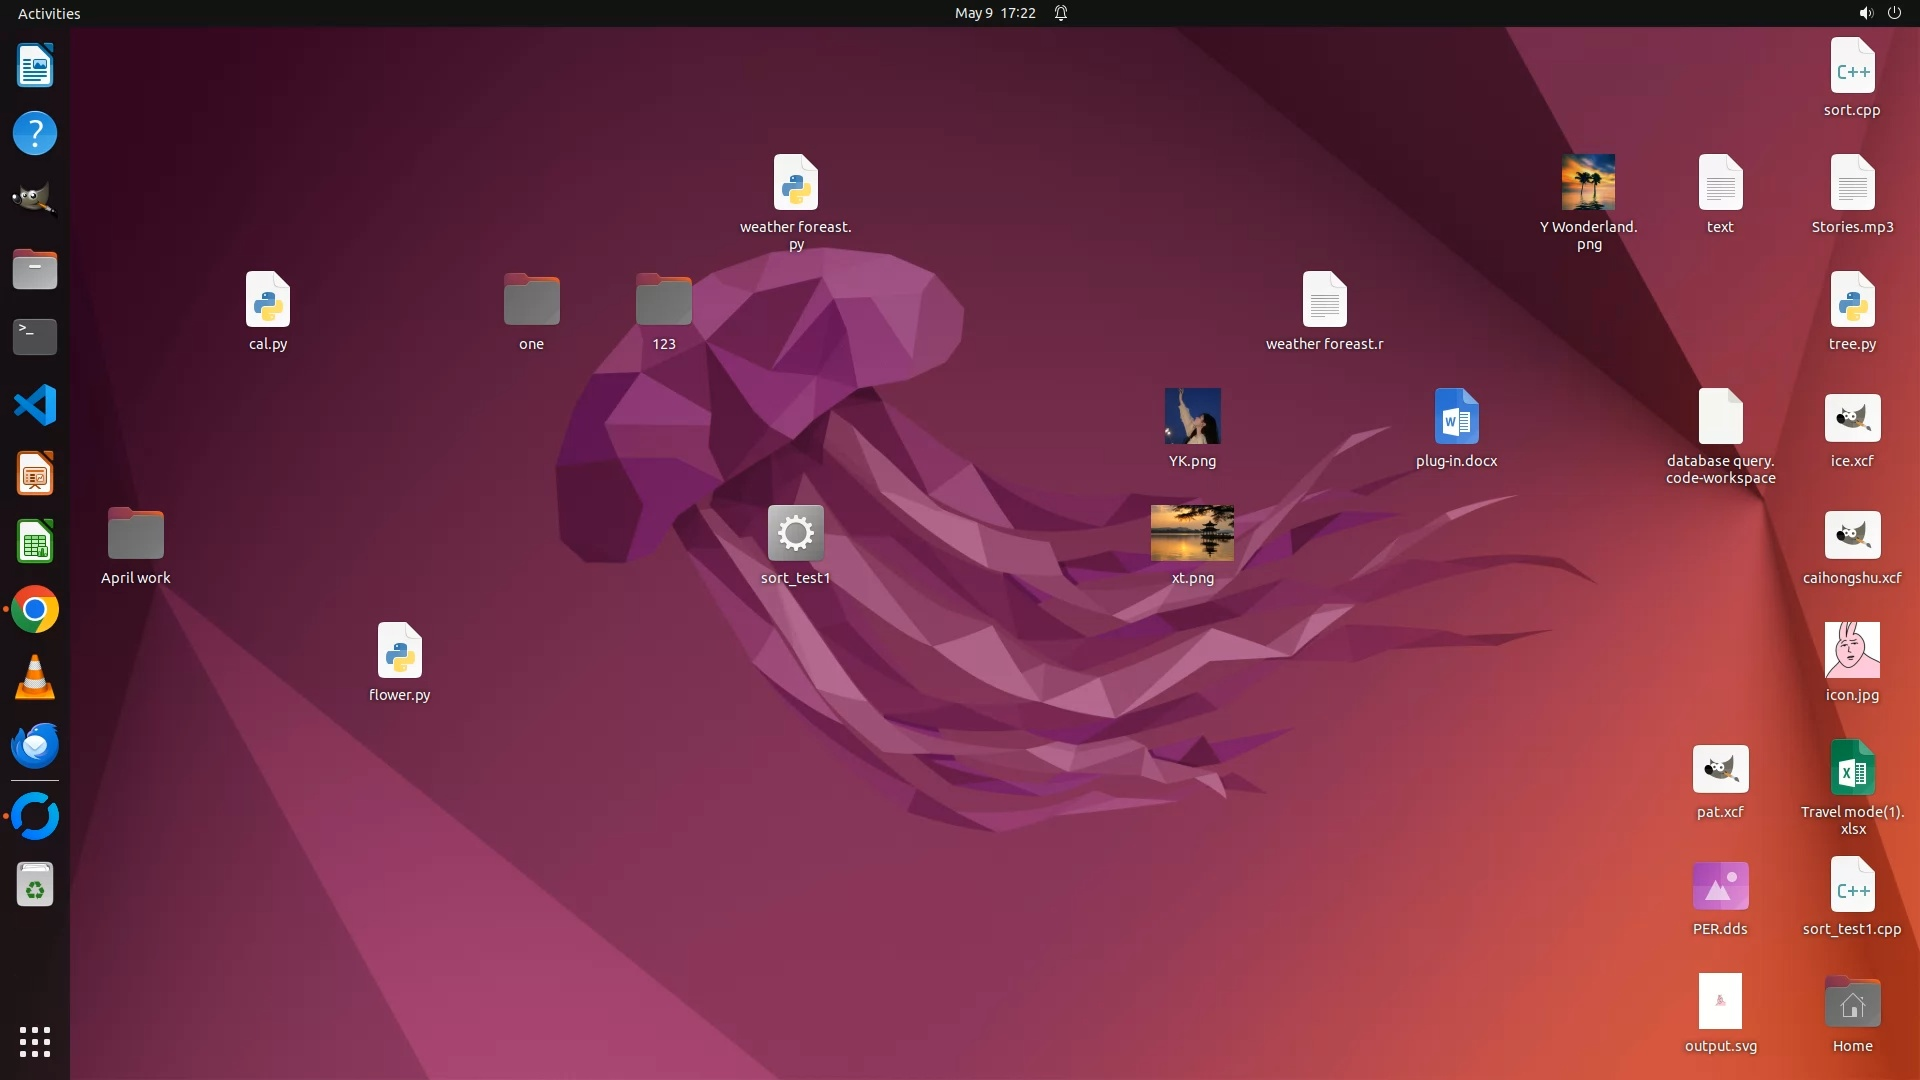This screenshot has height=1080, width=1920.
Task: Open Thunderbird mail in dock
Action: [x=34, y=746]
